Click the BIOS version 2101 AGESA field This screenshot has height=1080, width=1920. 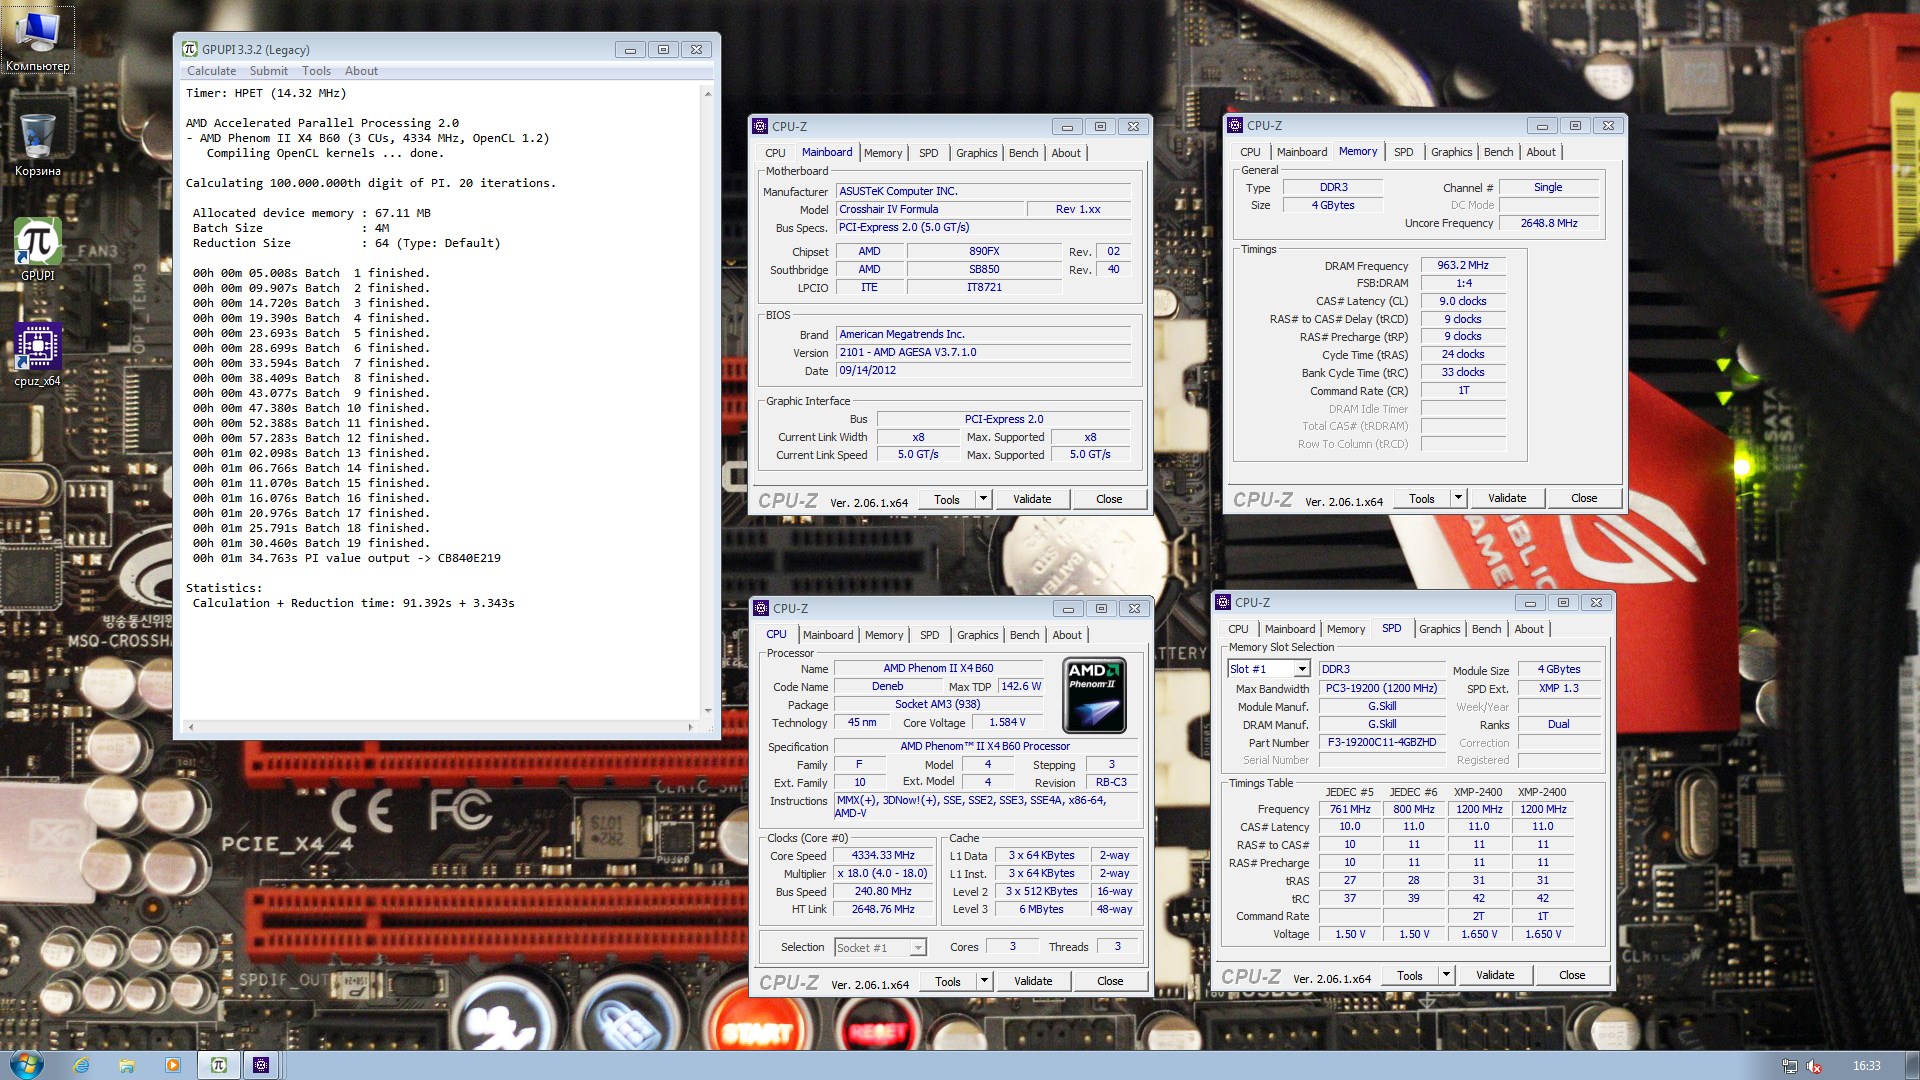(984, 352)
